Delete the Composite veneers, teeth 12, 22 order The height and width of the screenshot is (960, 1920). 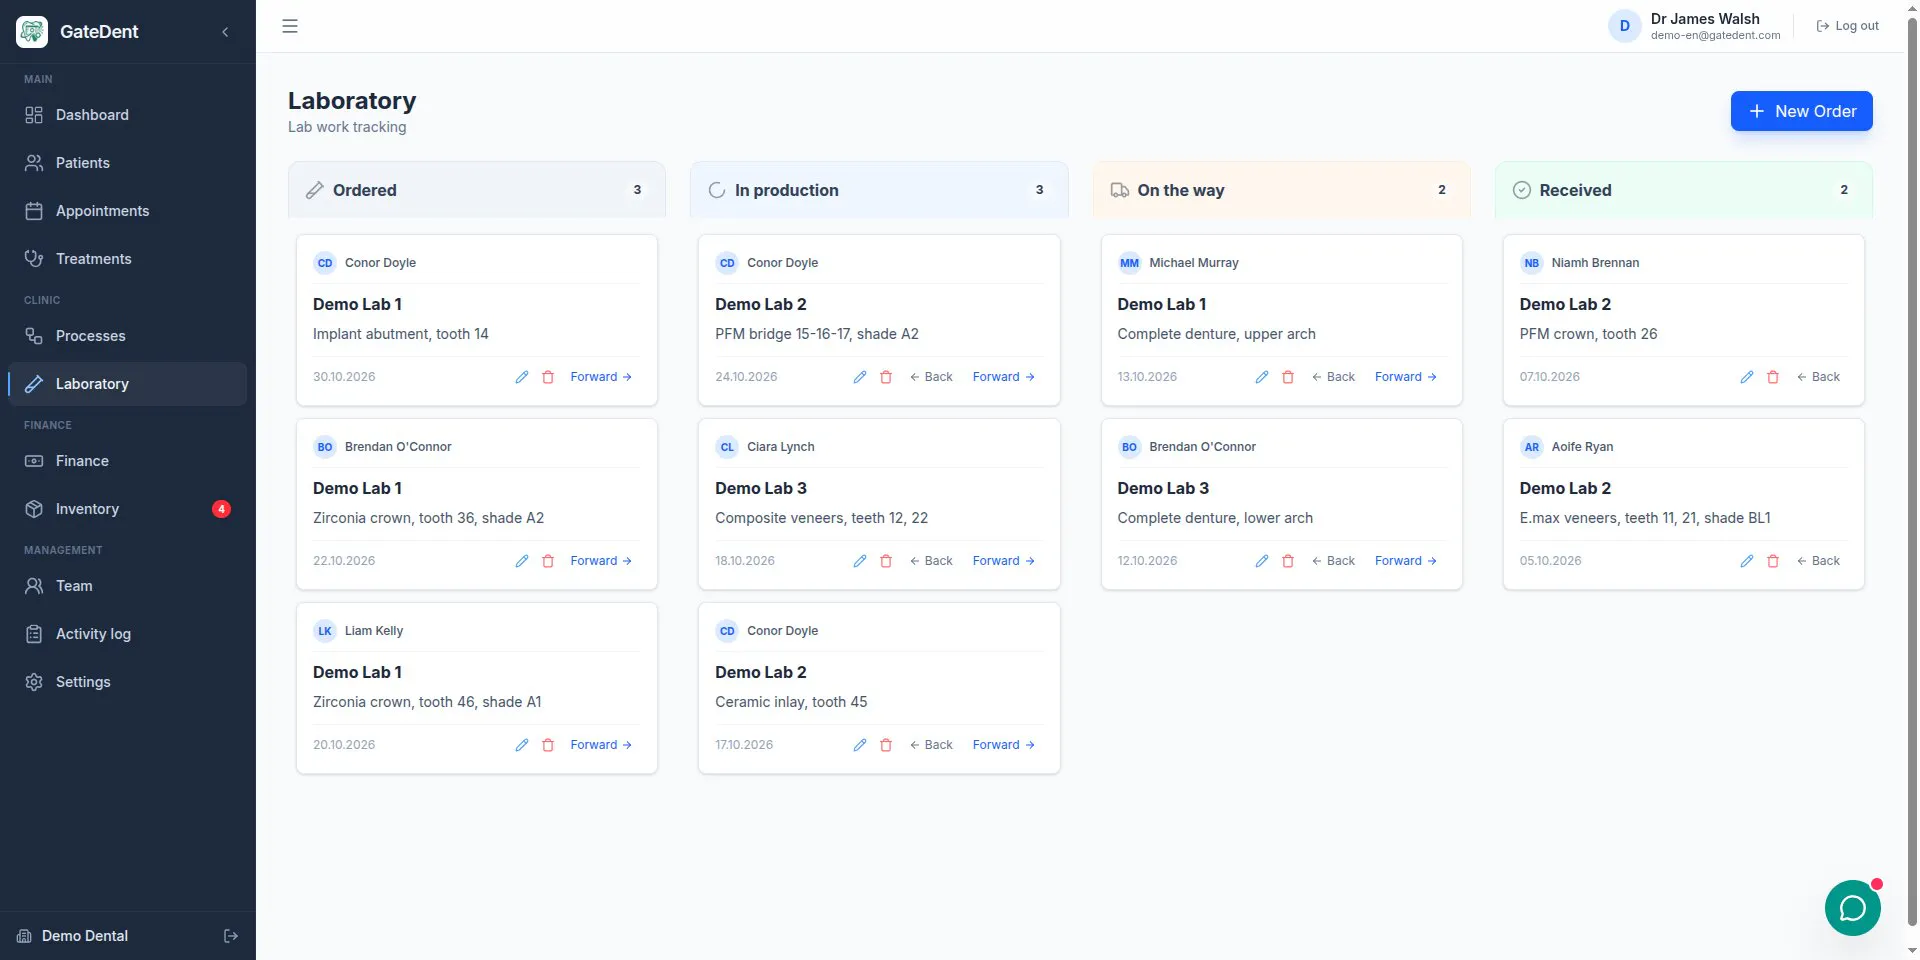pyautogui.click(x=886, y=561)
